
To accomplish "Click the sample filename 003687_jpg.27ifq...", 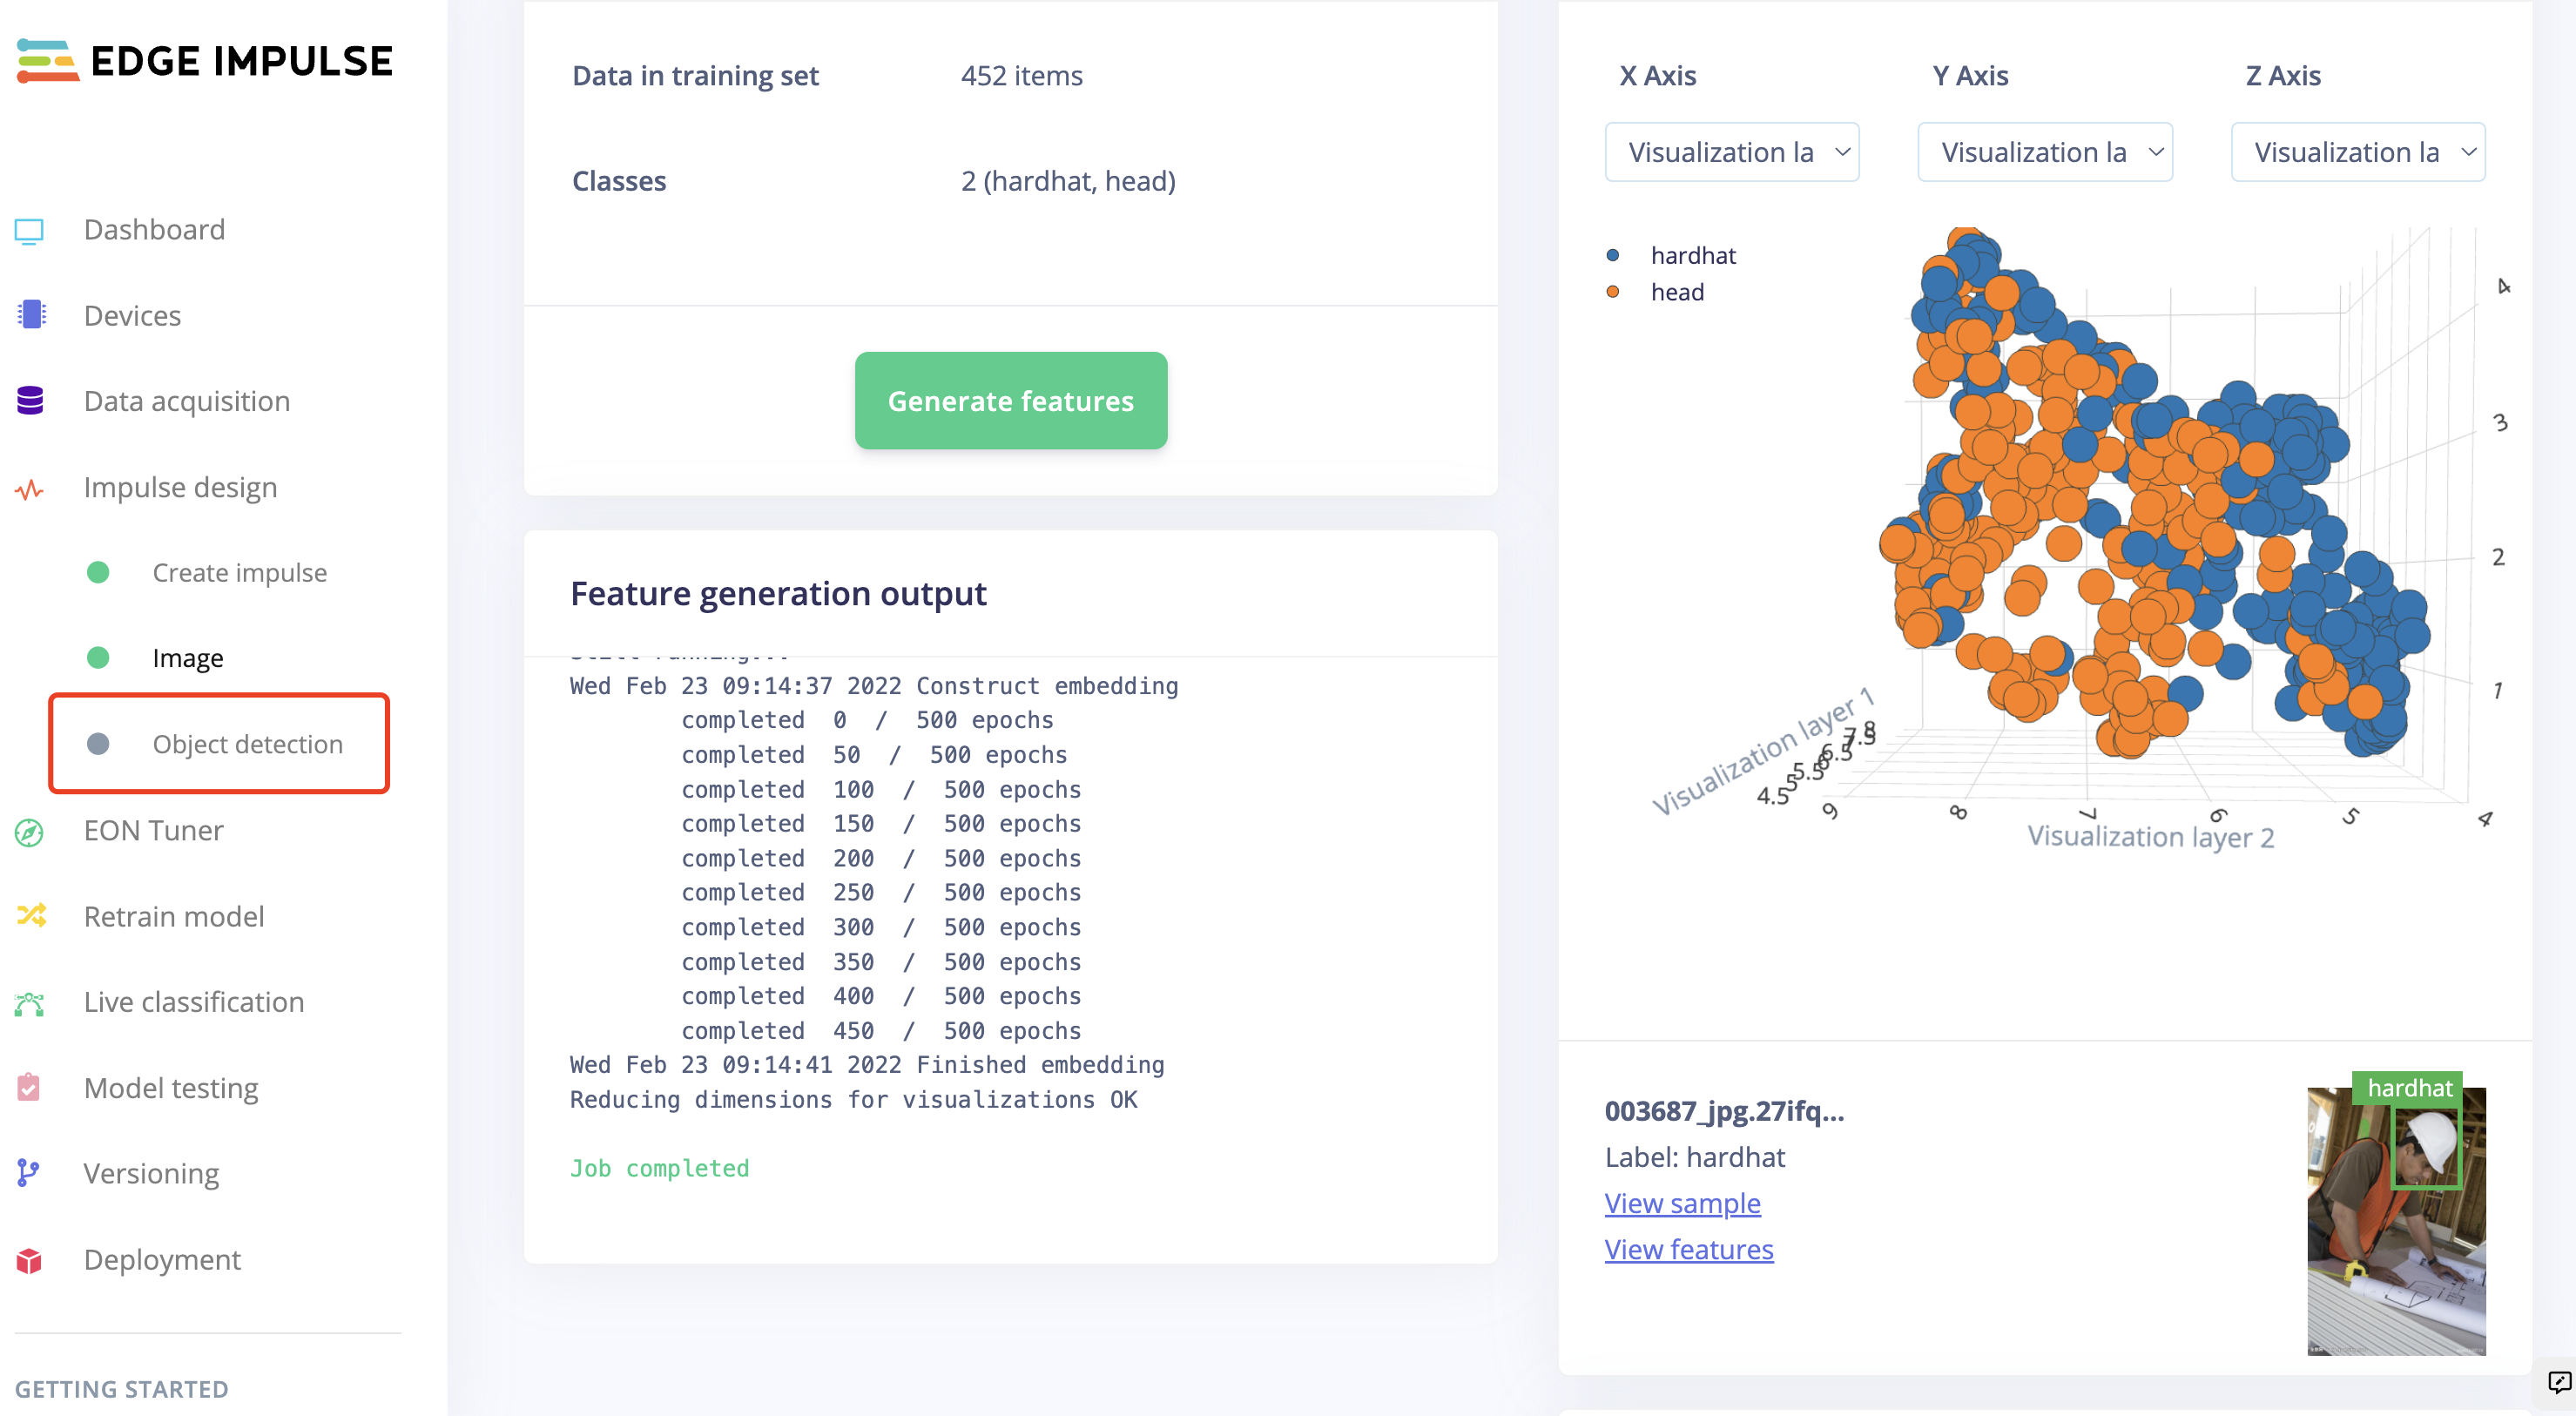I will (1724, 1111).
